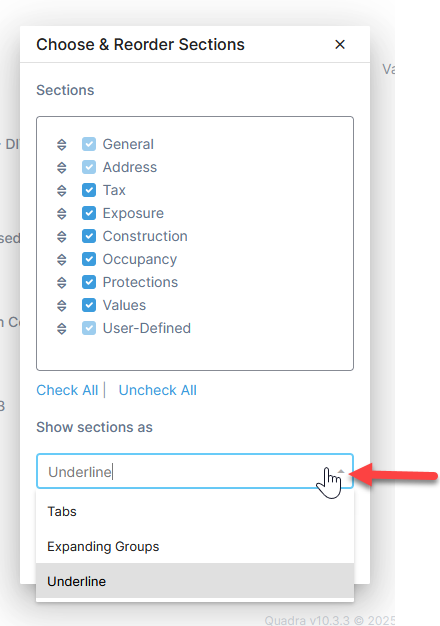Click the Check All link
Viewport: 440px width, 626px height.
coord(67,390)
